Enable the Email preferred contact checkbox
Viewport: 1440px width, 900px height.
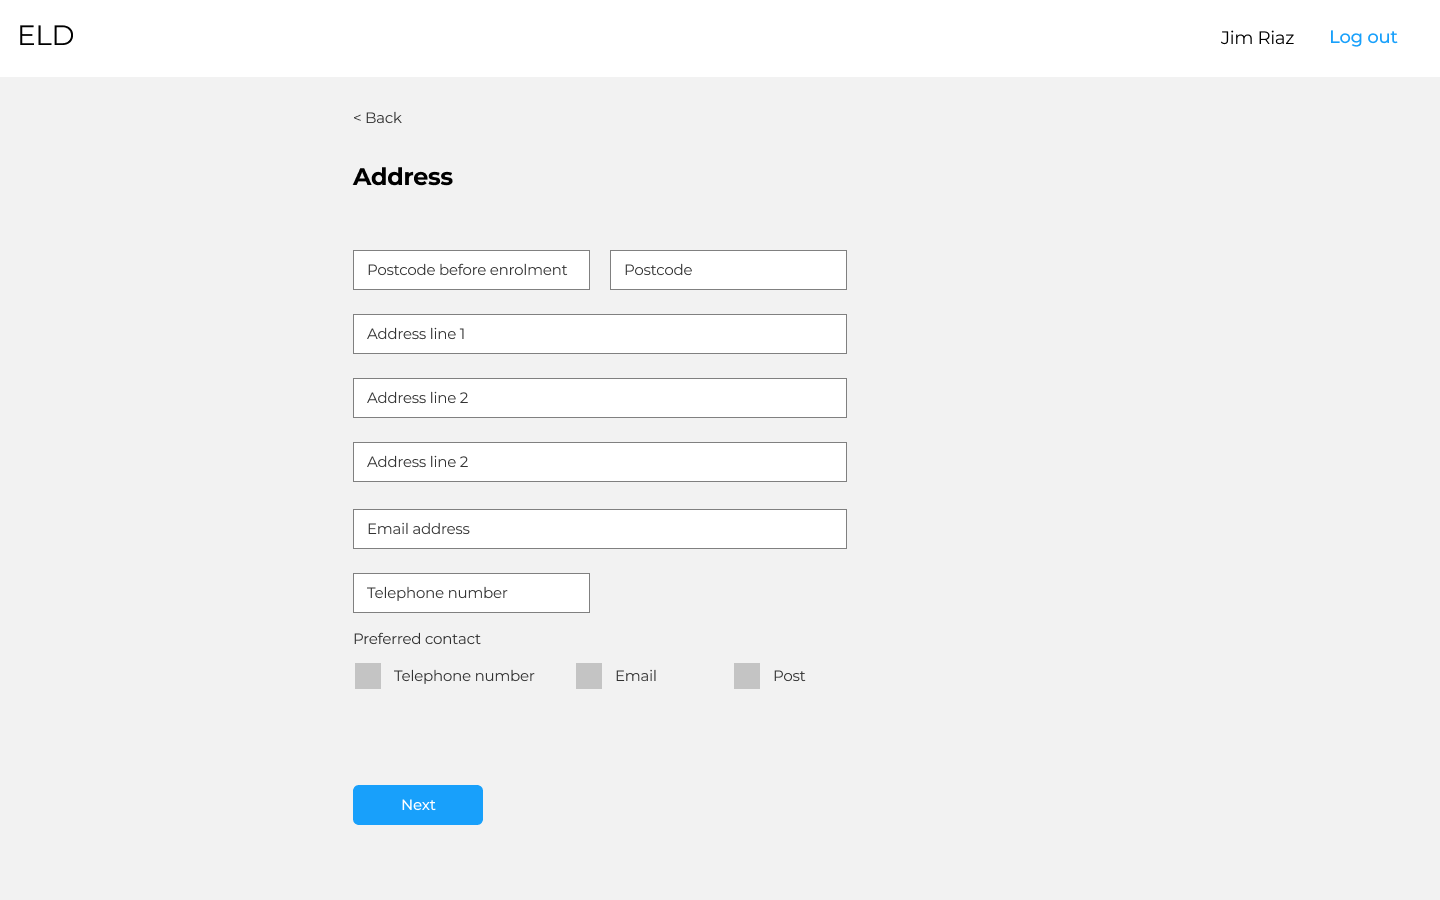589,676
